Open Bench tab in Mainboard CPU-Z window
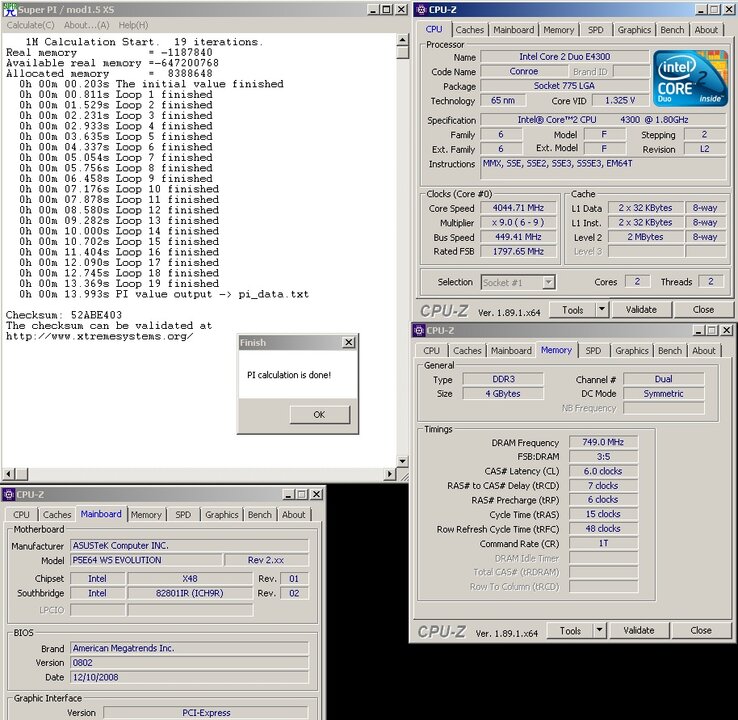Screen dimensions: 738x720 click(x=260, y=515)
